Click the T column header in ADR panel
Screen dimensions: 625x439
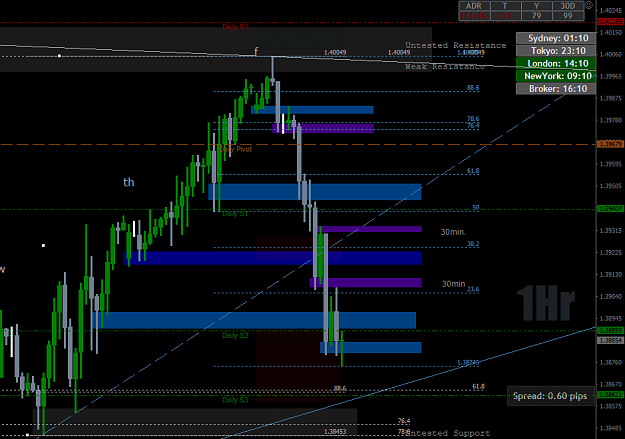pyautogui.click(x=505, y=6)
